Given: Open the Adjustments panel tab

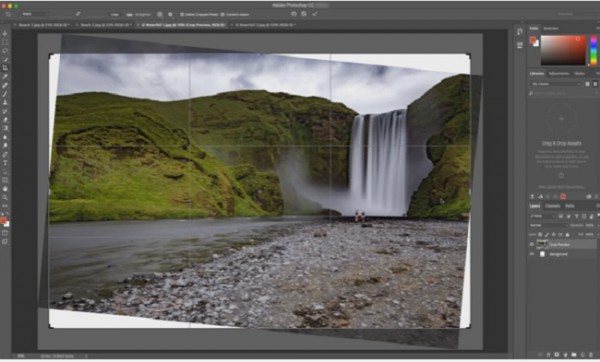Looking at the screenshot, I should [x=559, y=73].
